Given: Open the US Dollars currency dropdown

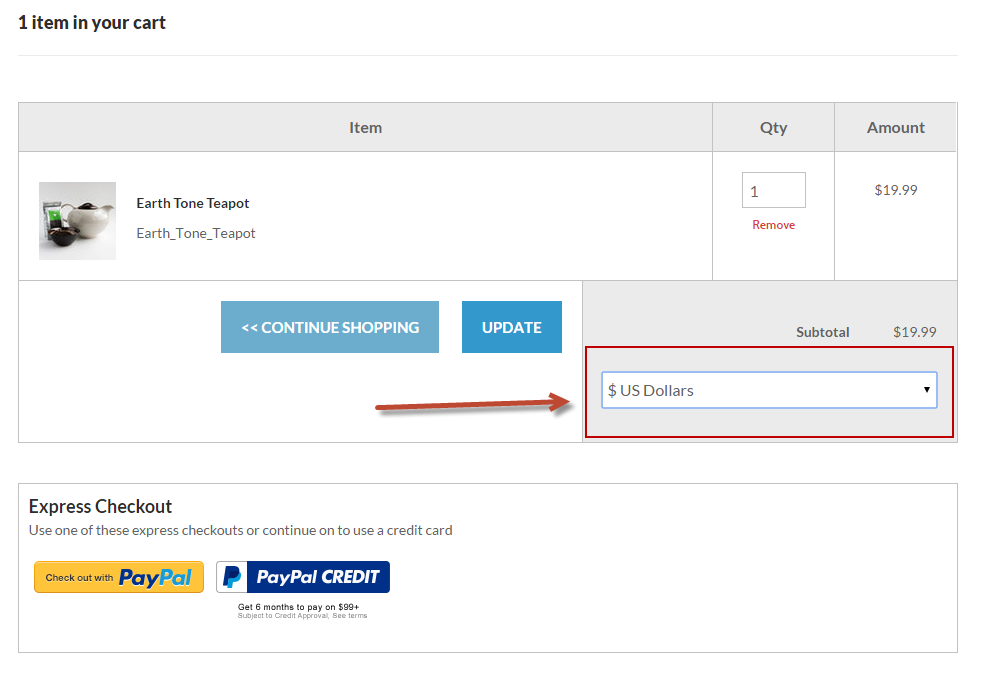Looking at the screenshot, I should click(x=769, y=390).
